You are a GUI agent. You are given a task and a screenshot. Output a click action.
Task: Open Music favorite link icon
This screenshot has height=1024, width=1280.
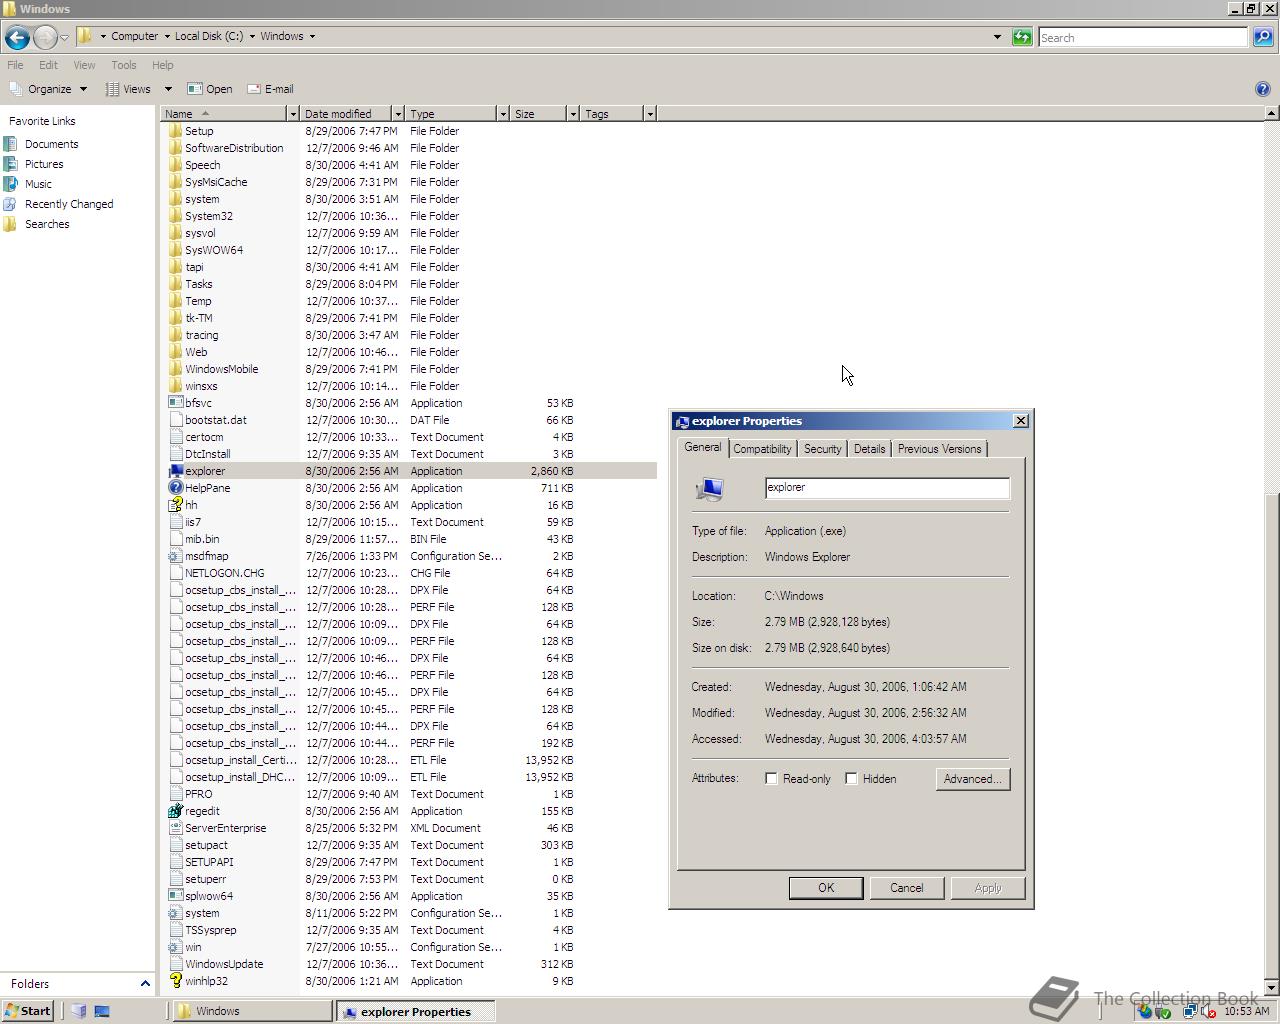(x=11, y=184)
